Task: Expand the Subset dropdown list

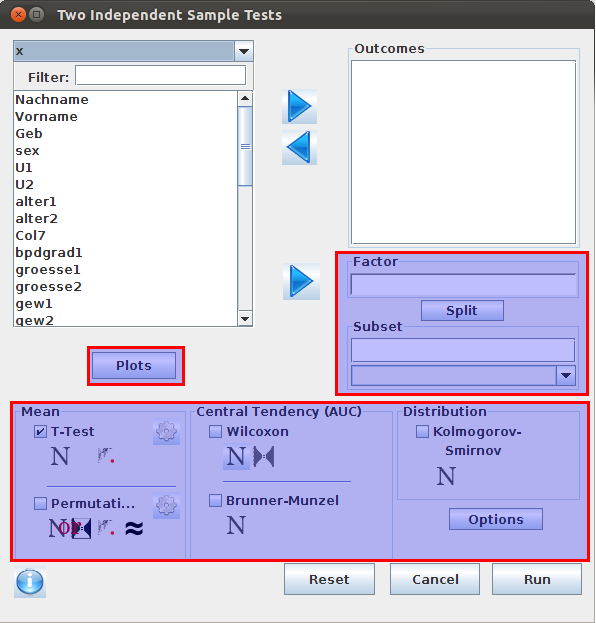Action: click(x=566, y=375)
